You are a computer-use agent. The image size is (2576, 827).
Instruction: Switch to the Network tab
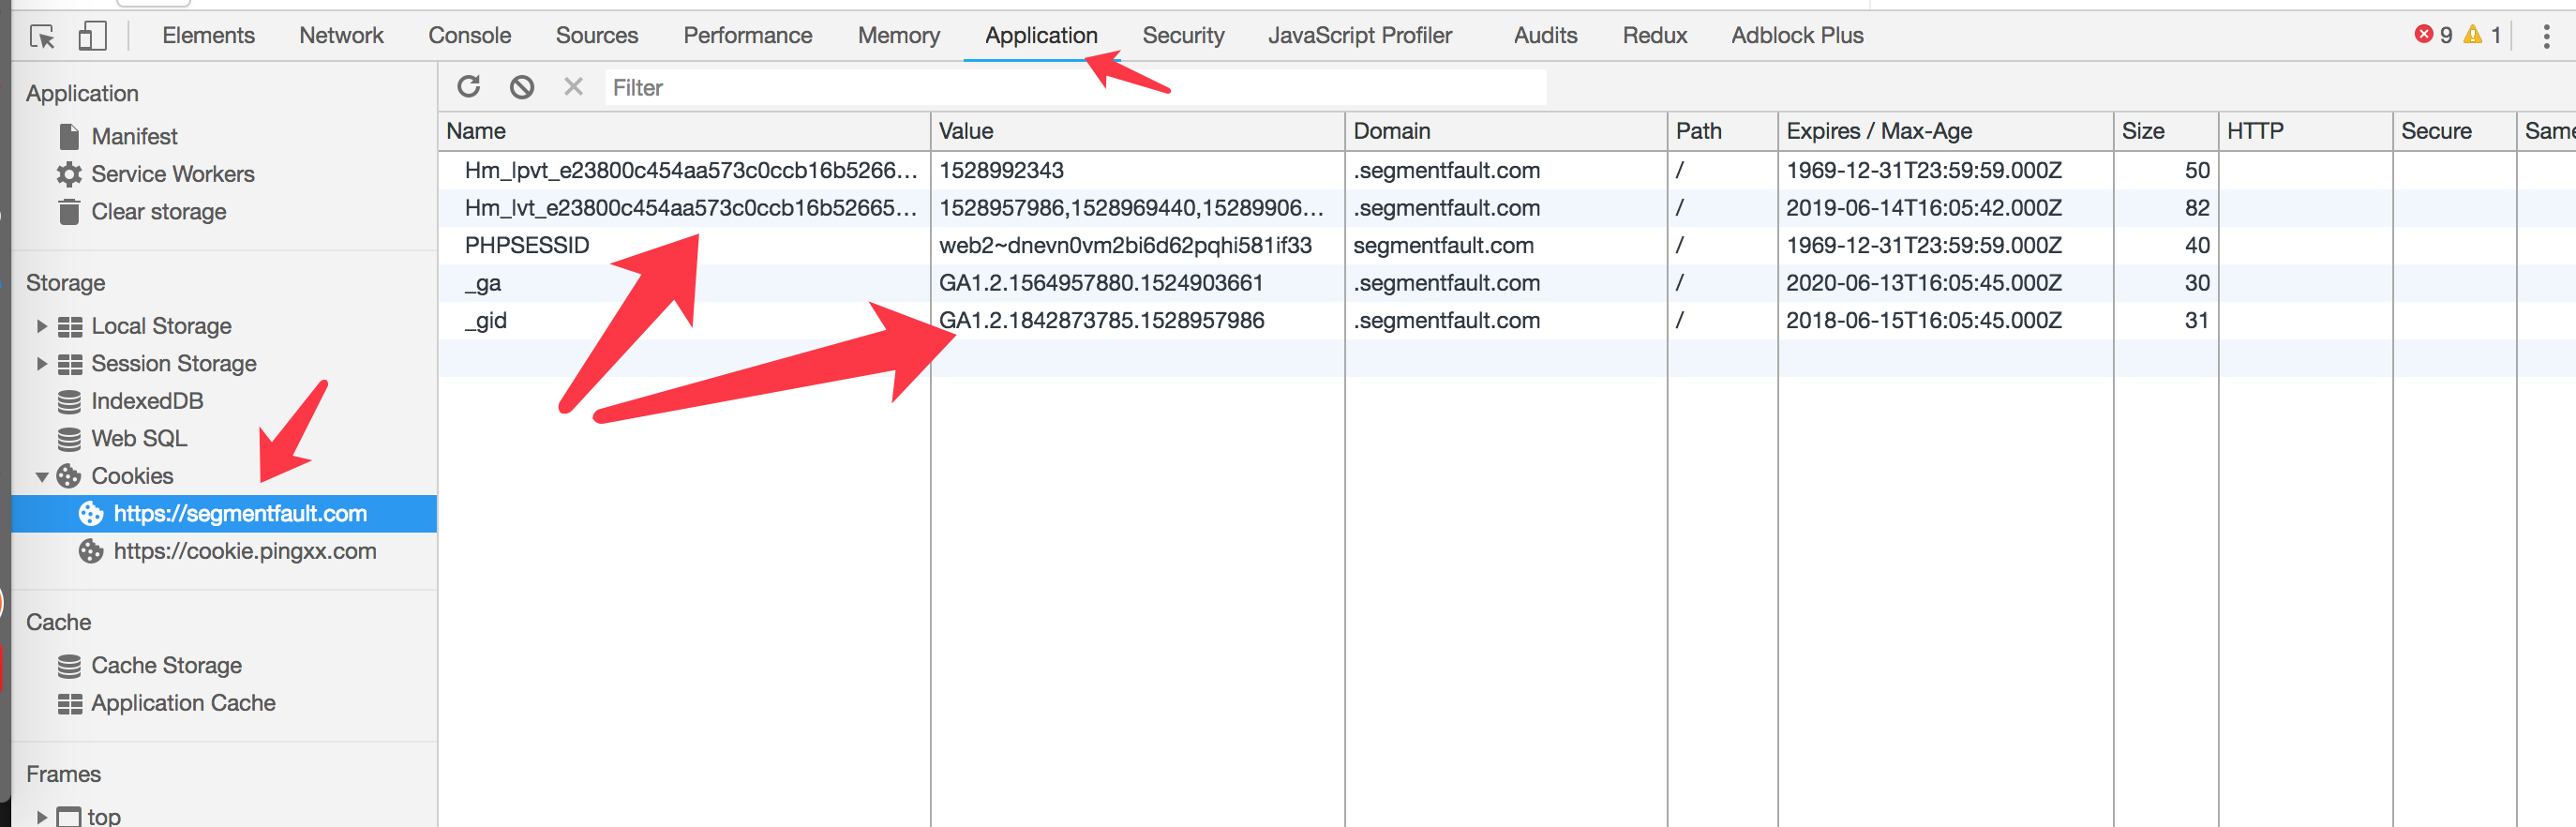coord(341,35)
